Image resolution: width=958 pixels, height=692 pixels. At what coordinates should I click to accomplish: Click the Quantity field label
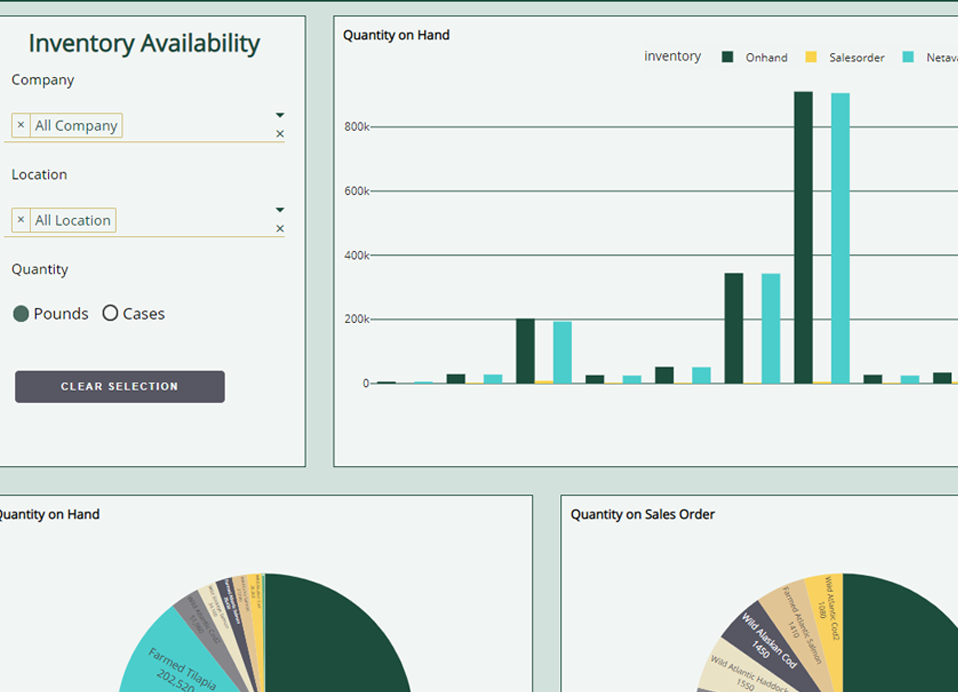pos(40,269)
